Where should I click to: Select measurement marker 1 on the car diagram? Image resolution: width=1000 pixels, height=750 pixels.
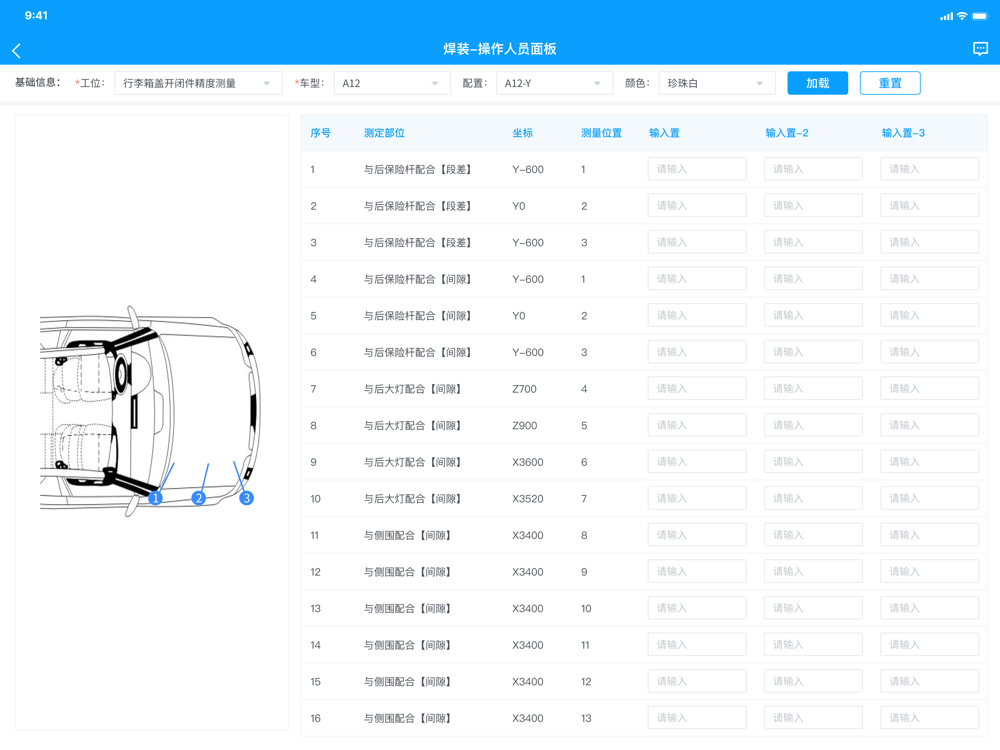(x=155, y=498)
